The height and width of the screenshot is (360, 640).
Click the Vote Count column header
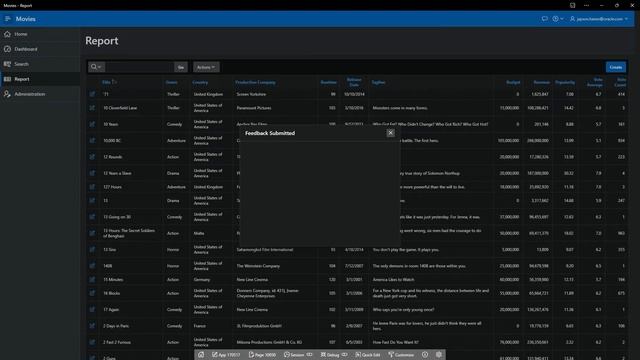pos(620,82)
